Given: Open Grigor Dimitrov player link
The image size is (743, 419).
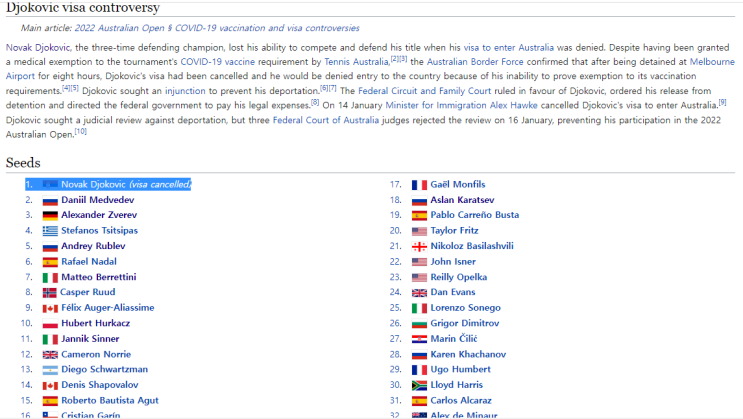Looking at the screenshot, I should [x=465, y=323].
